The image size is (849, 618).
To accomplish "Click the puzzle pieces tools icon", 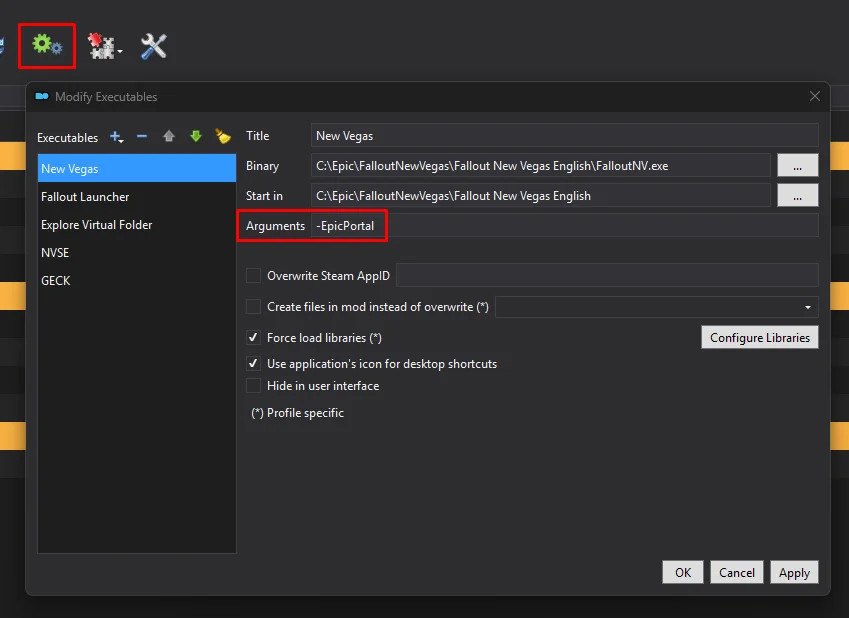I will (x=103, y=46).
